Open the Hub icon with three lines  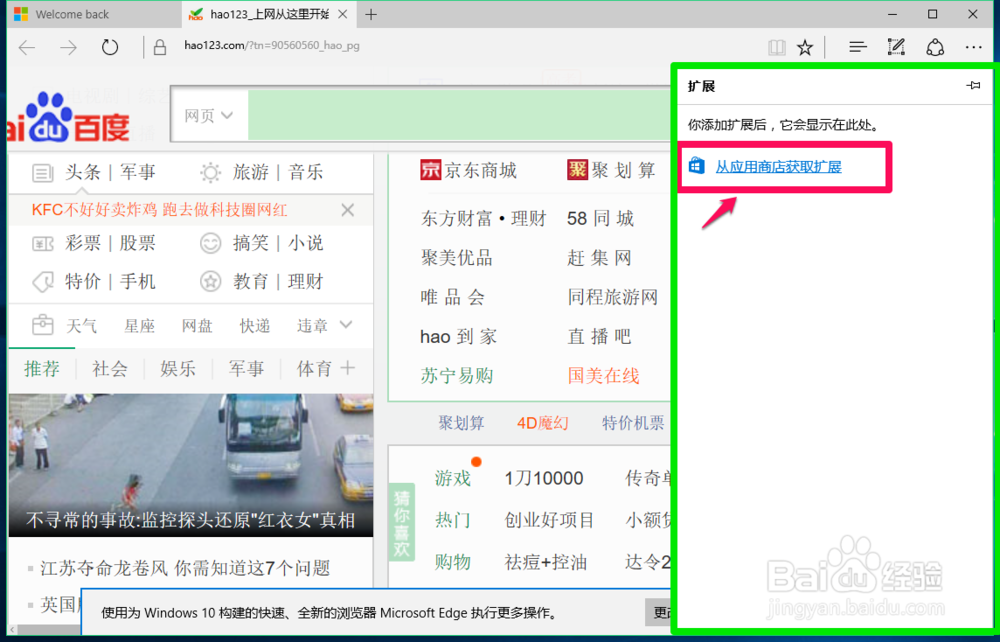click(x=858, y=47)
